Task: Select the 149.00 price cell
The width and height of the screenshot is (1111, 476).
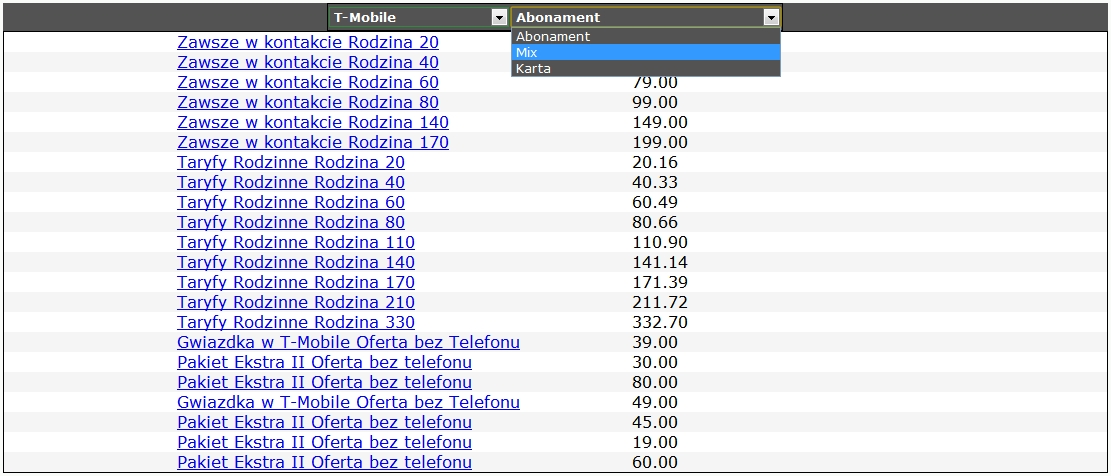Action: tap(660, 123)
